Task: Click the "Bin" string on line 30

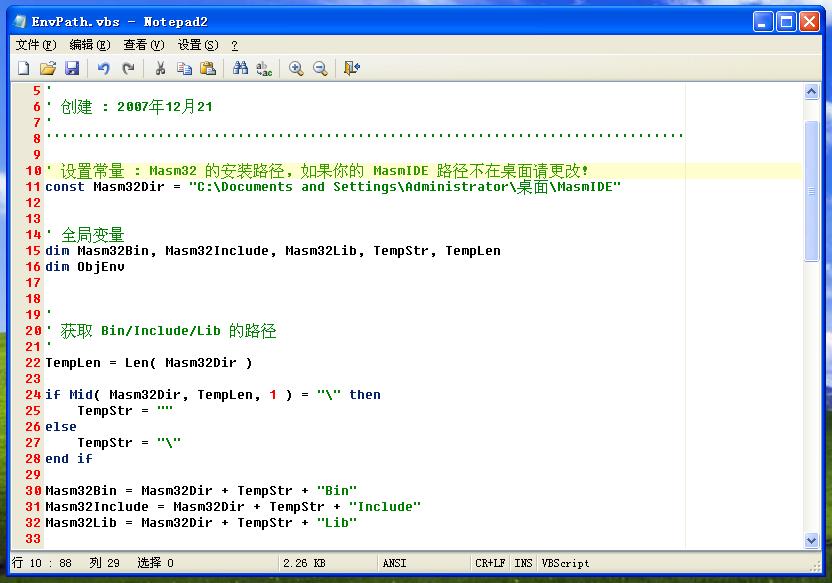Action: [337, 491]
